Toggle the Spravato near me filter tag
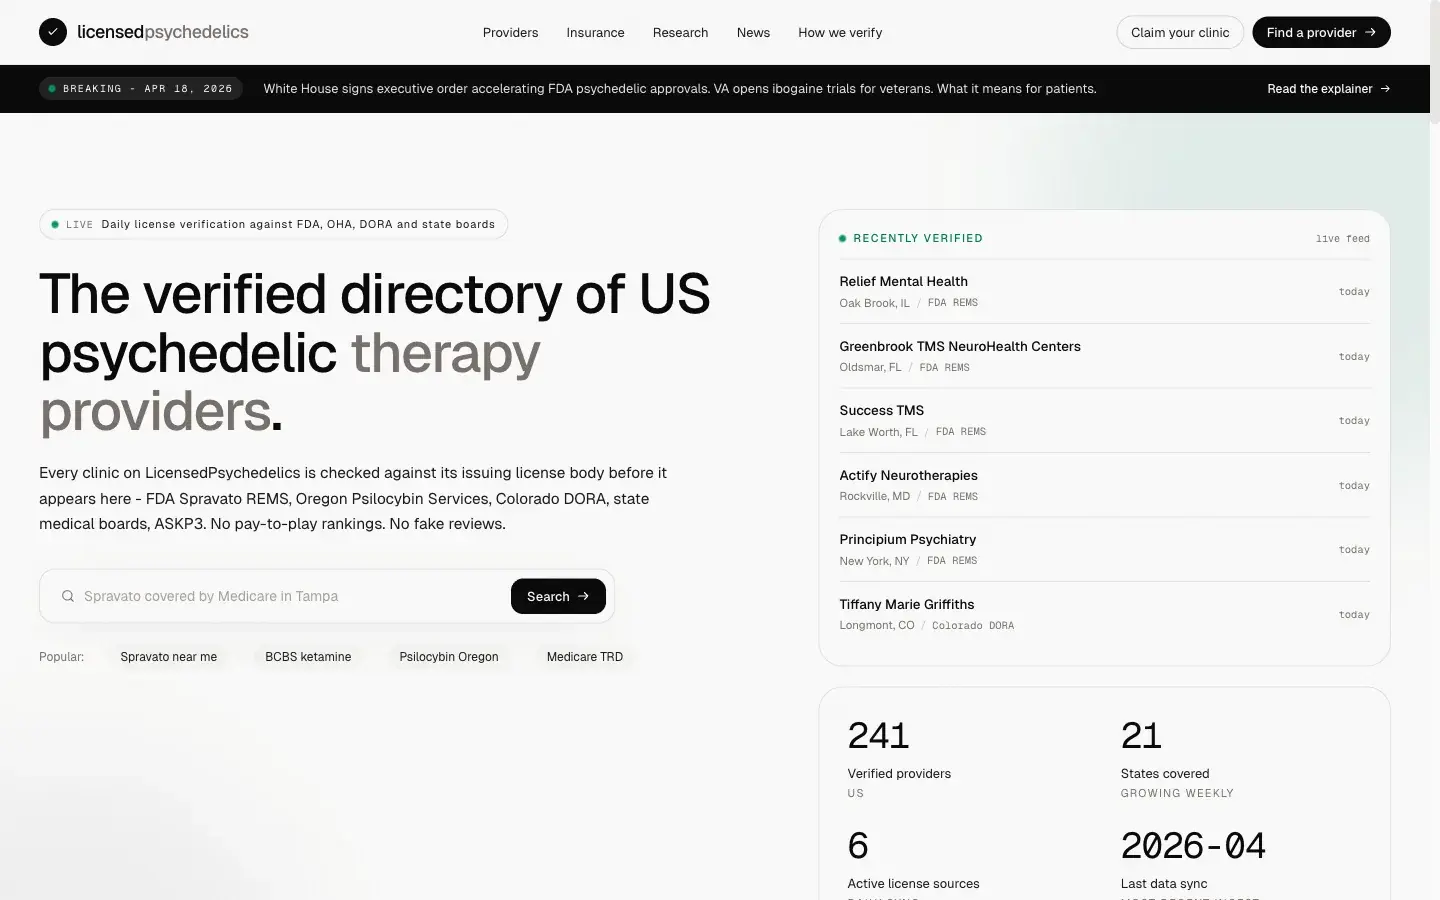Screen dimensions: 1440x900 169,657
